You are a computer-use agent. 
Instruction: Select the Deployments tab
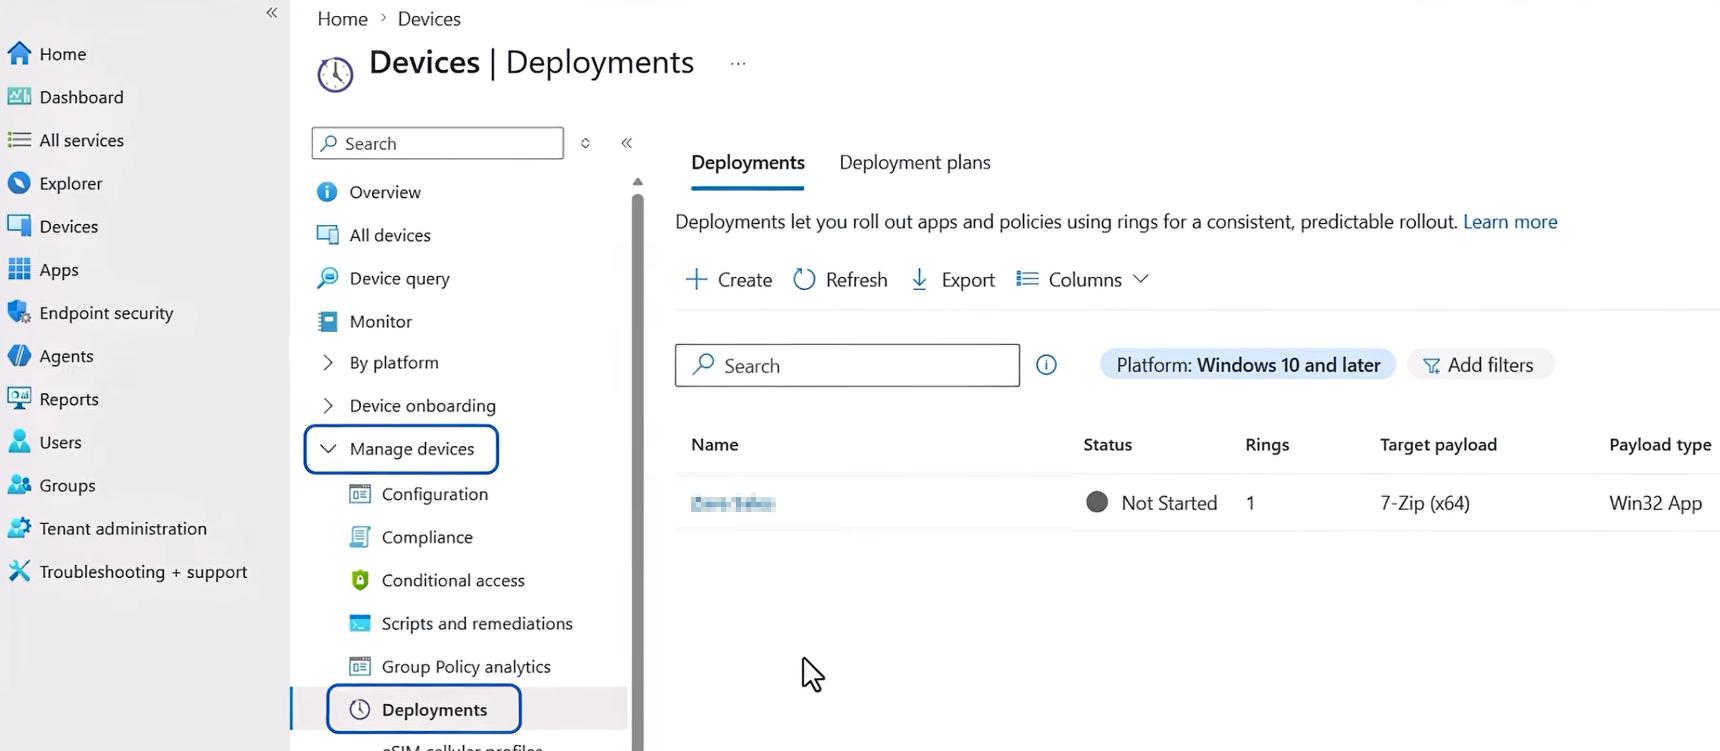748,162
